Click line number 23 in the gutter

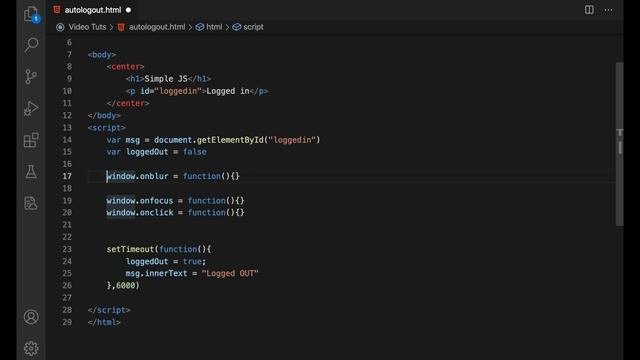(x=67, y=249)
